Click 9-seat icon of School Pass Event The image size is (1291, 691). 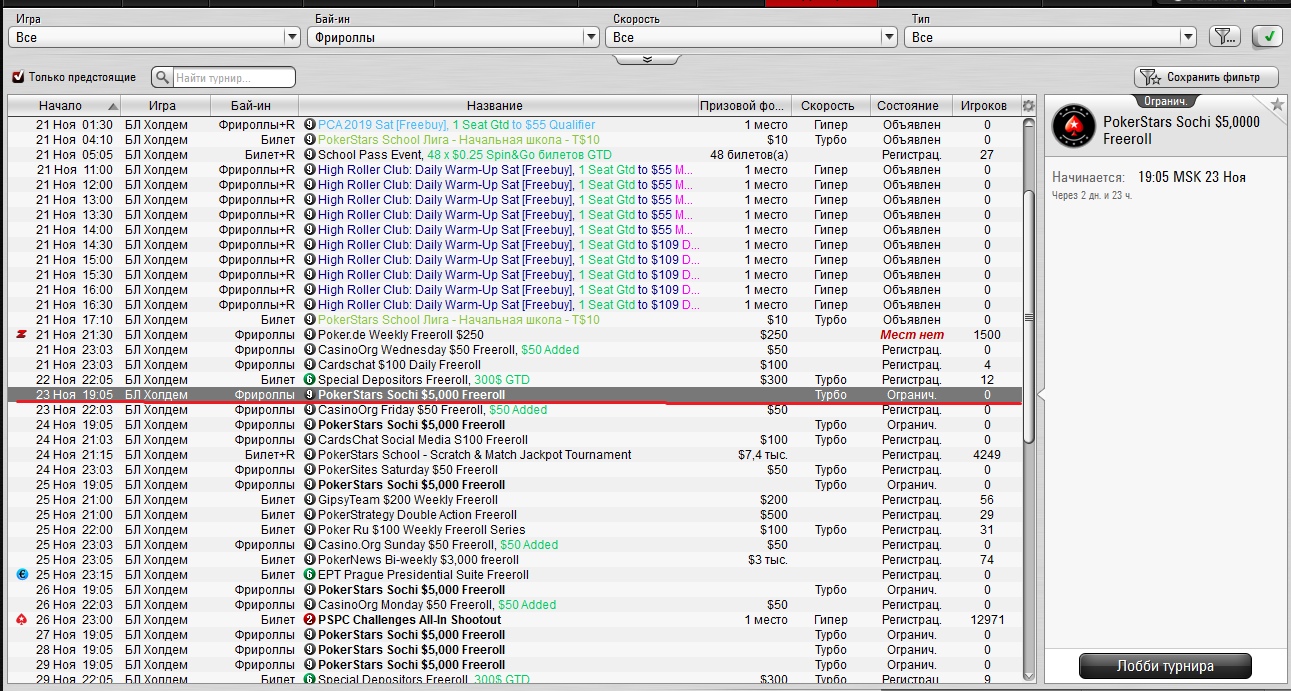point(310,155)
